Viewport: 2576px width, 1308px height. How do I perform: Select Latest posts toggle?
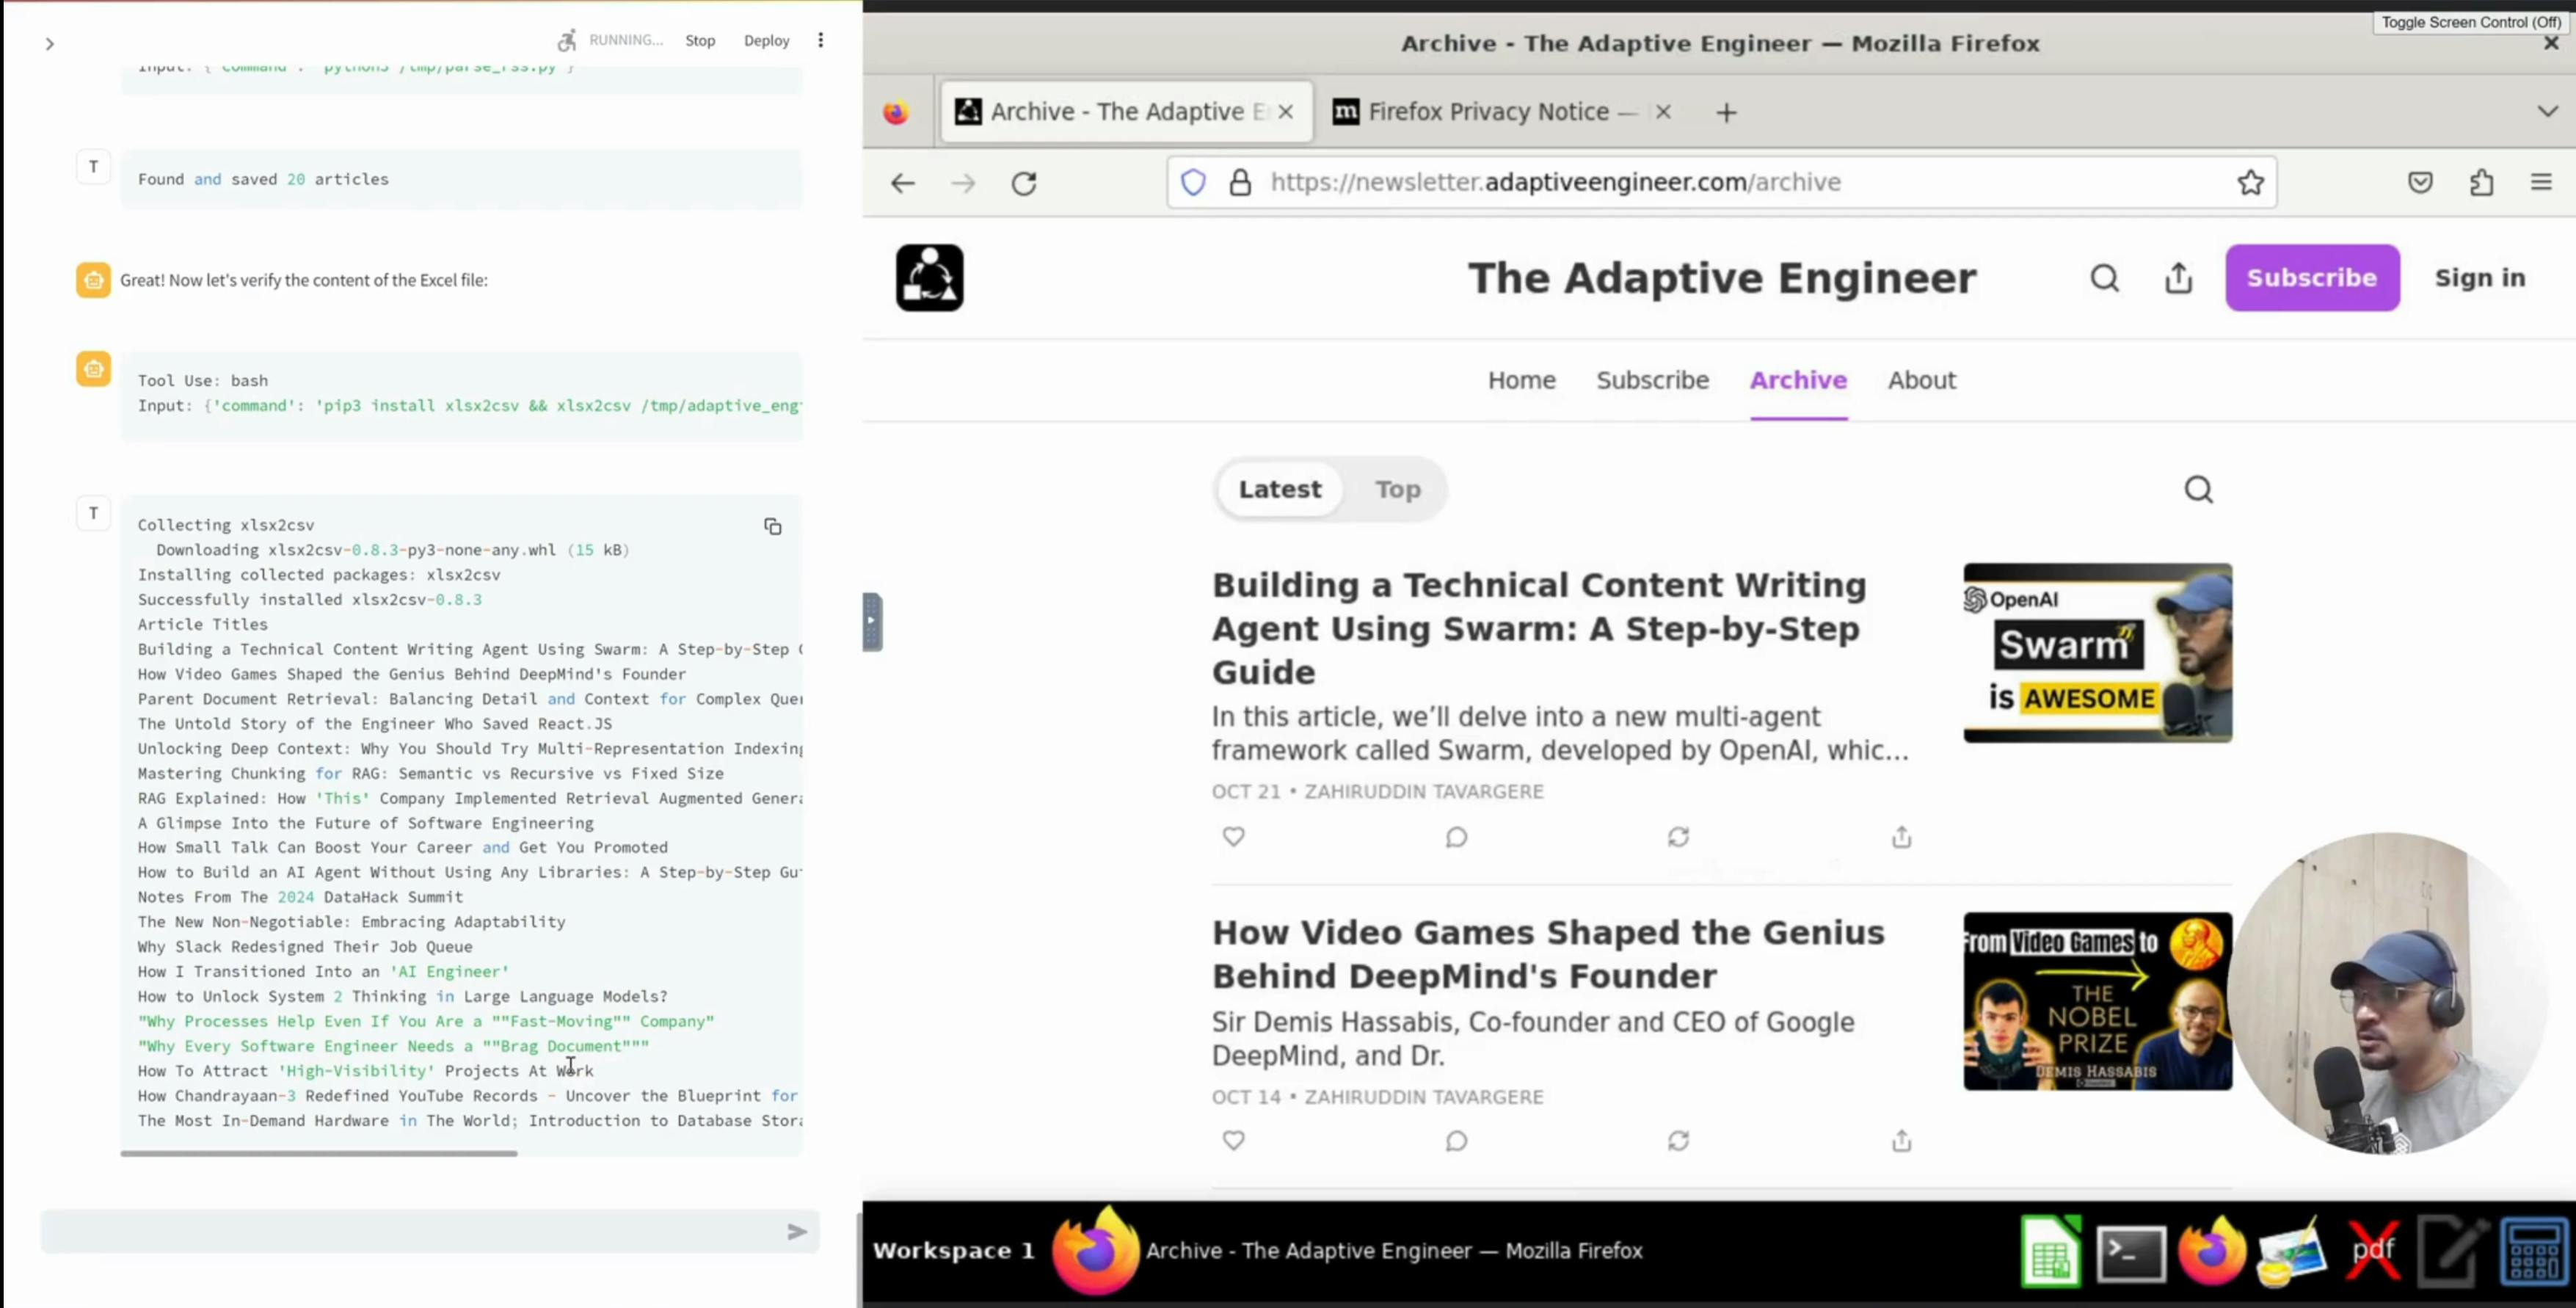[1279, 489]
